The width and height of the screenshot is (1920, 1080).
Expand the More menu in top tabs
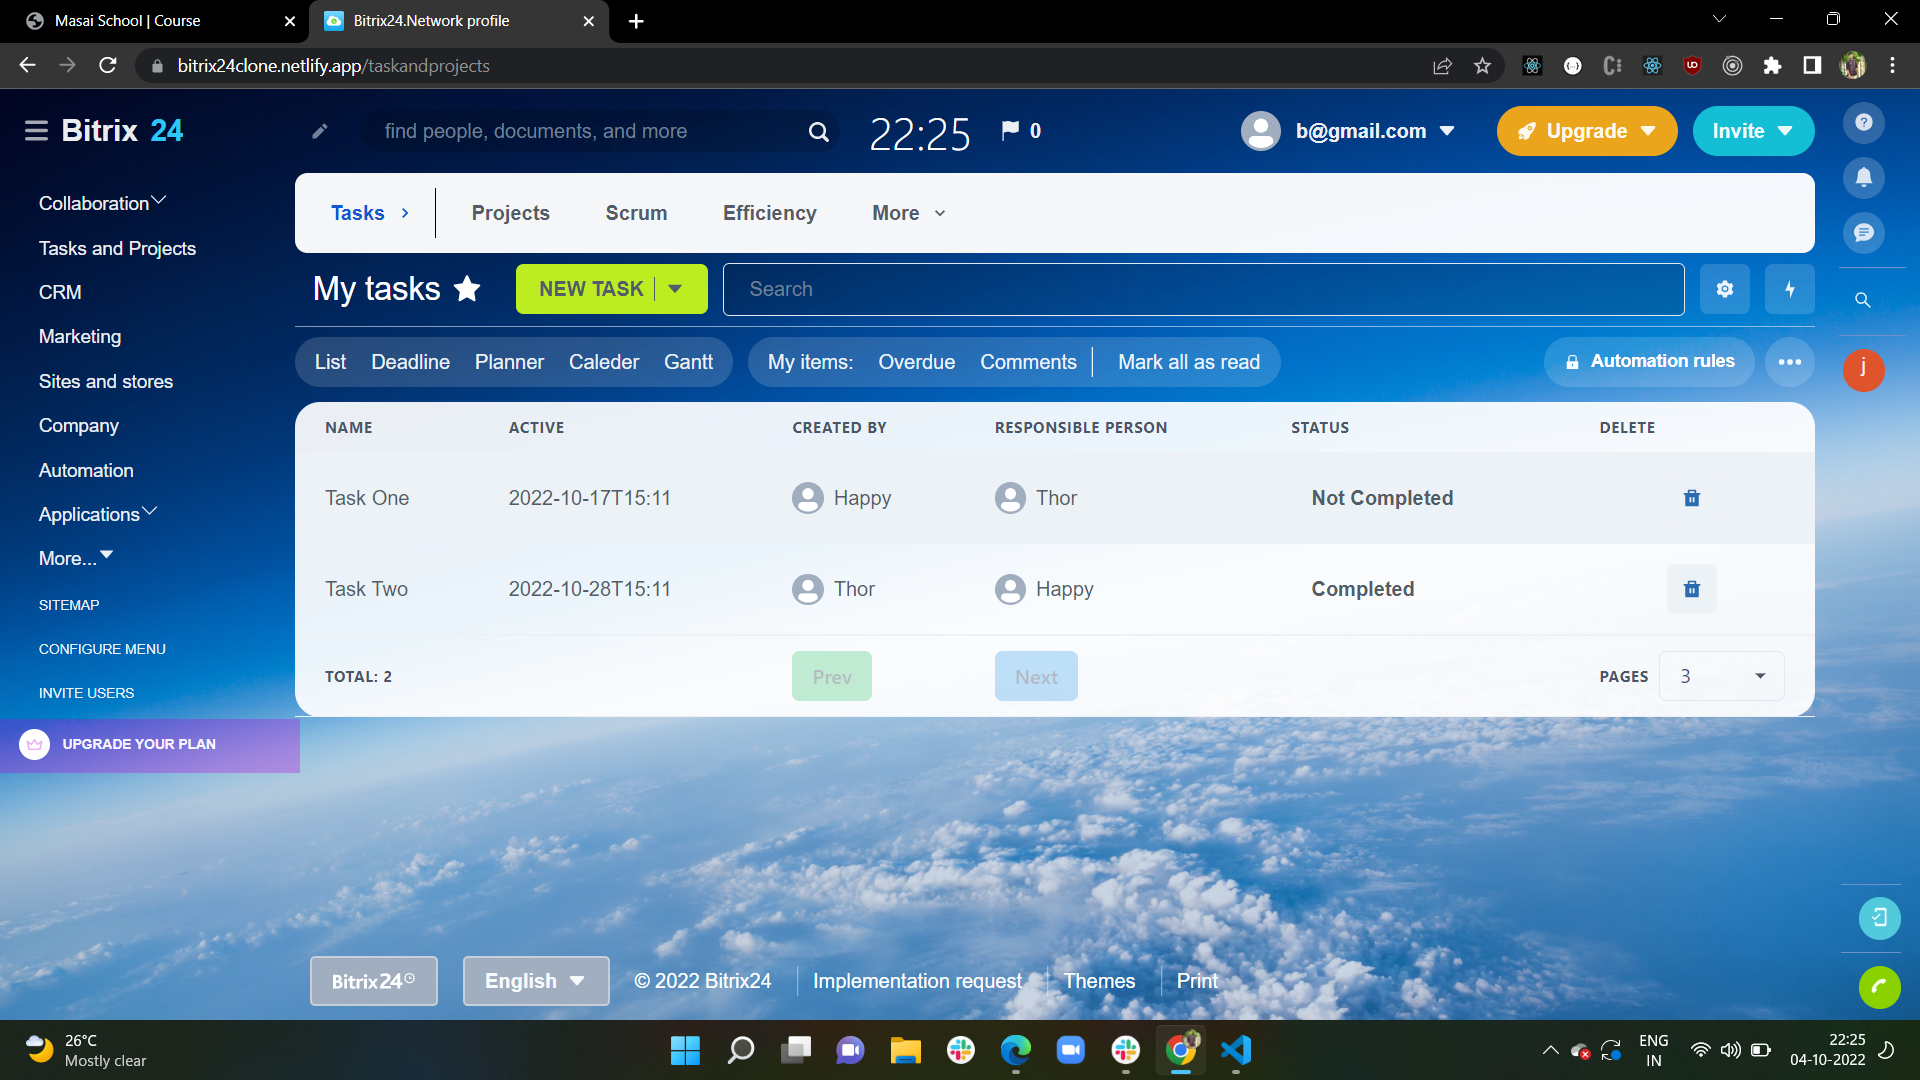coord(908,213)
